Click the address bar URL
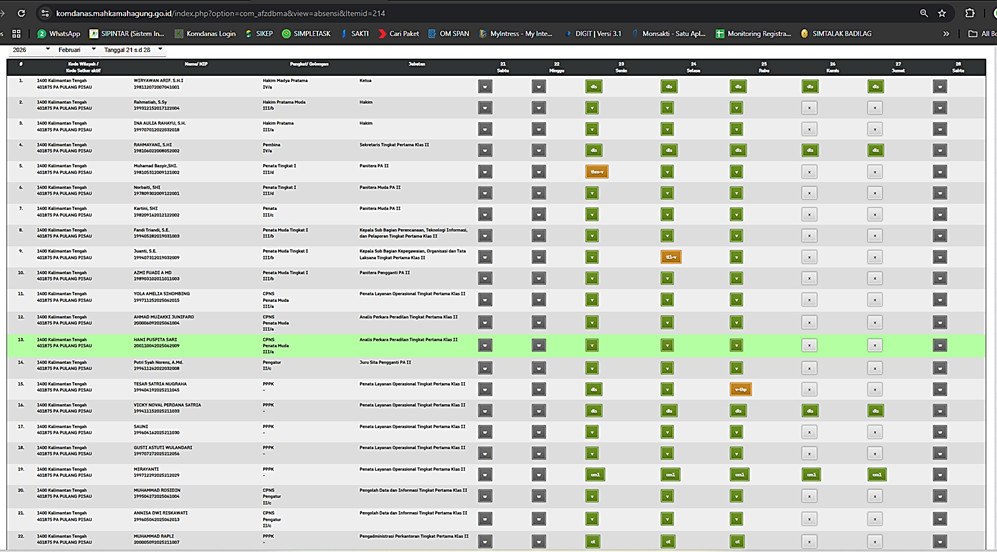This screenshot has width=997, height=552. tap(250, 13)
